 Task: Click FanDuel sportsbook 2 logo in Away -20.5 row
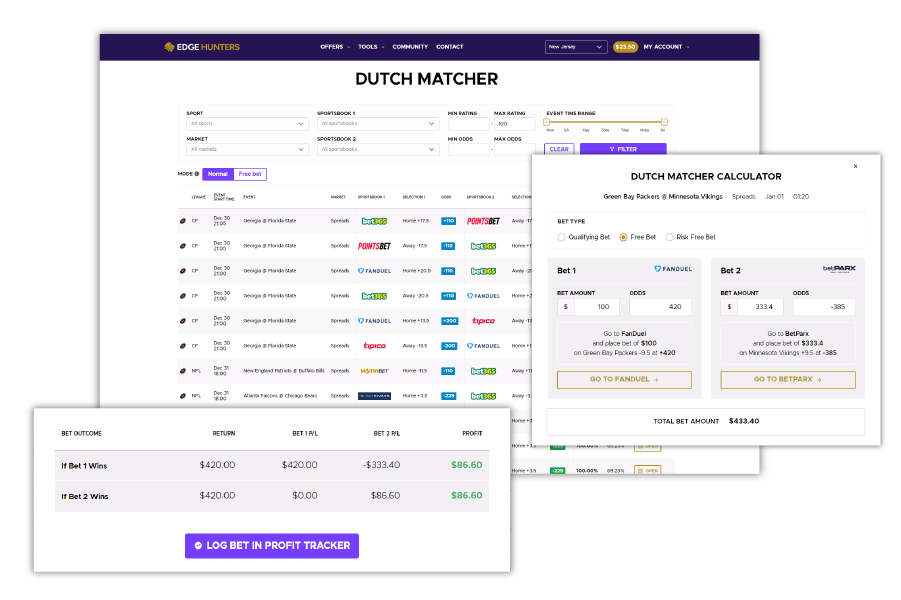point(483,296)
